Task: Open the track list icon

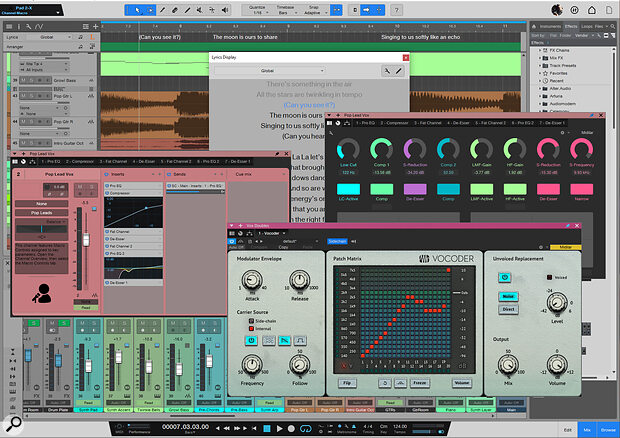Action: coord(9,26)
